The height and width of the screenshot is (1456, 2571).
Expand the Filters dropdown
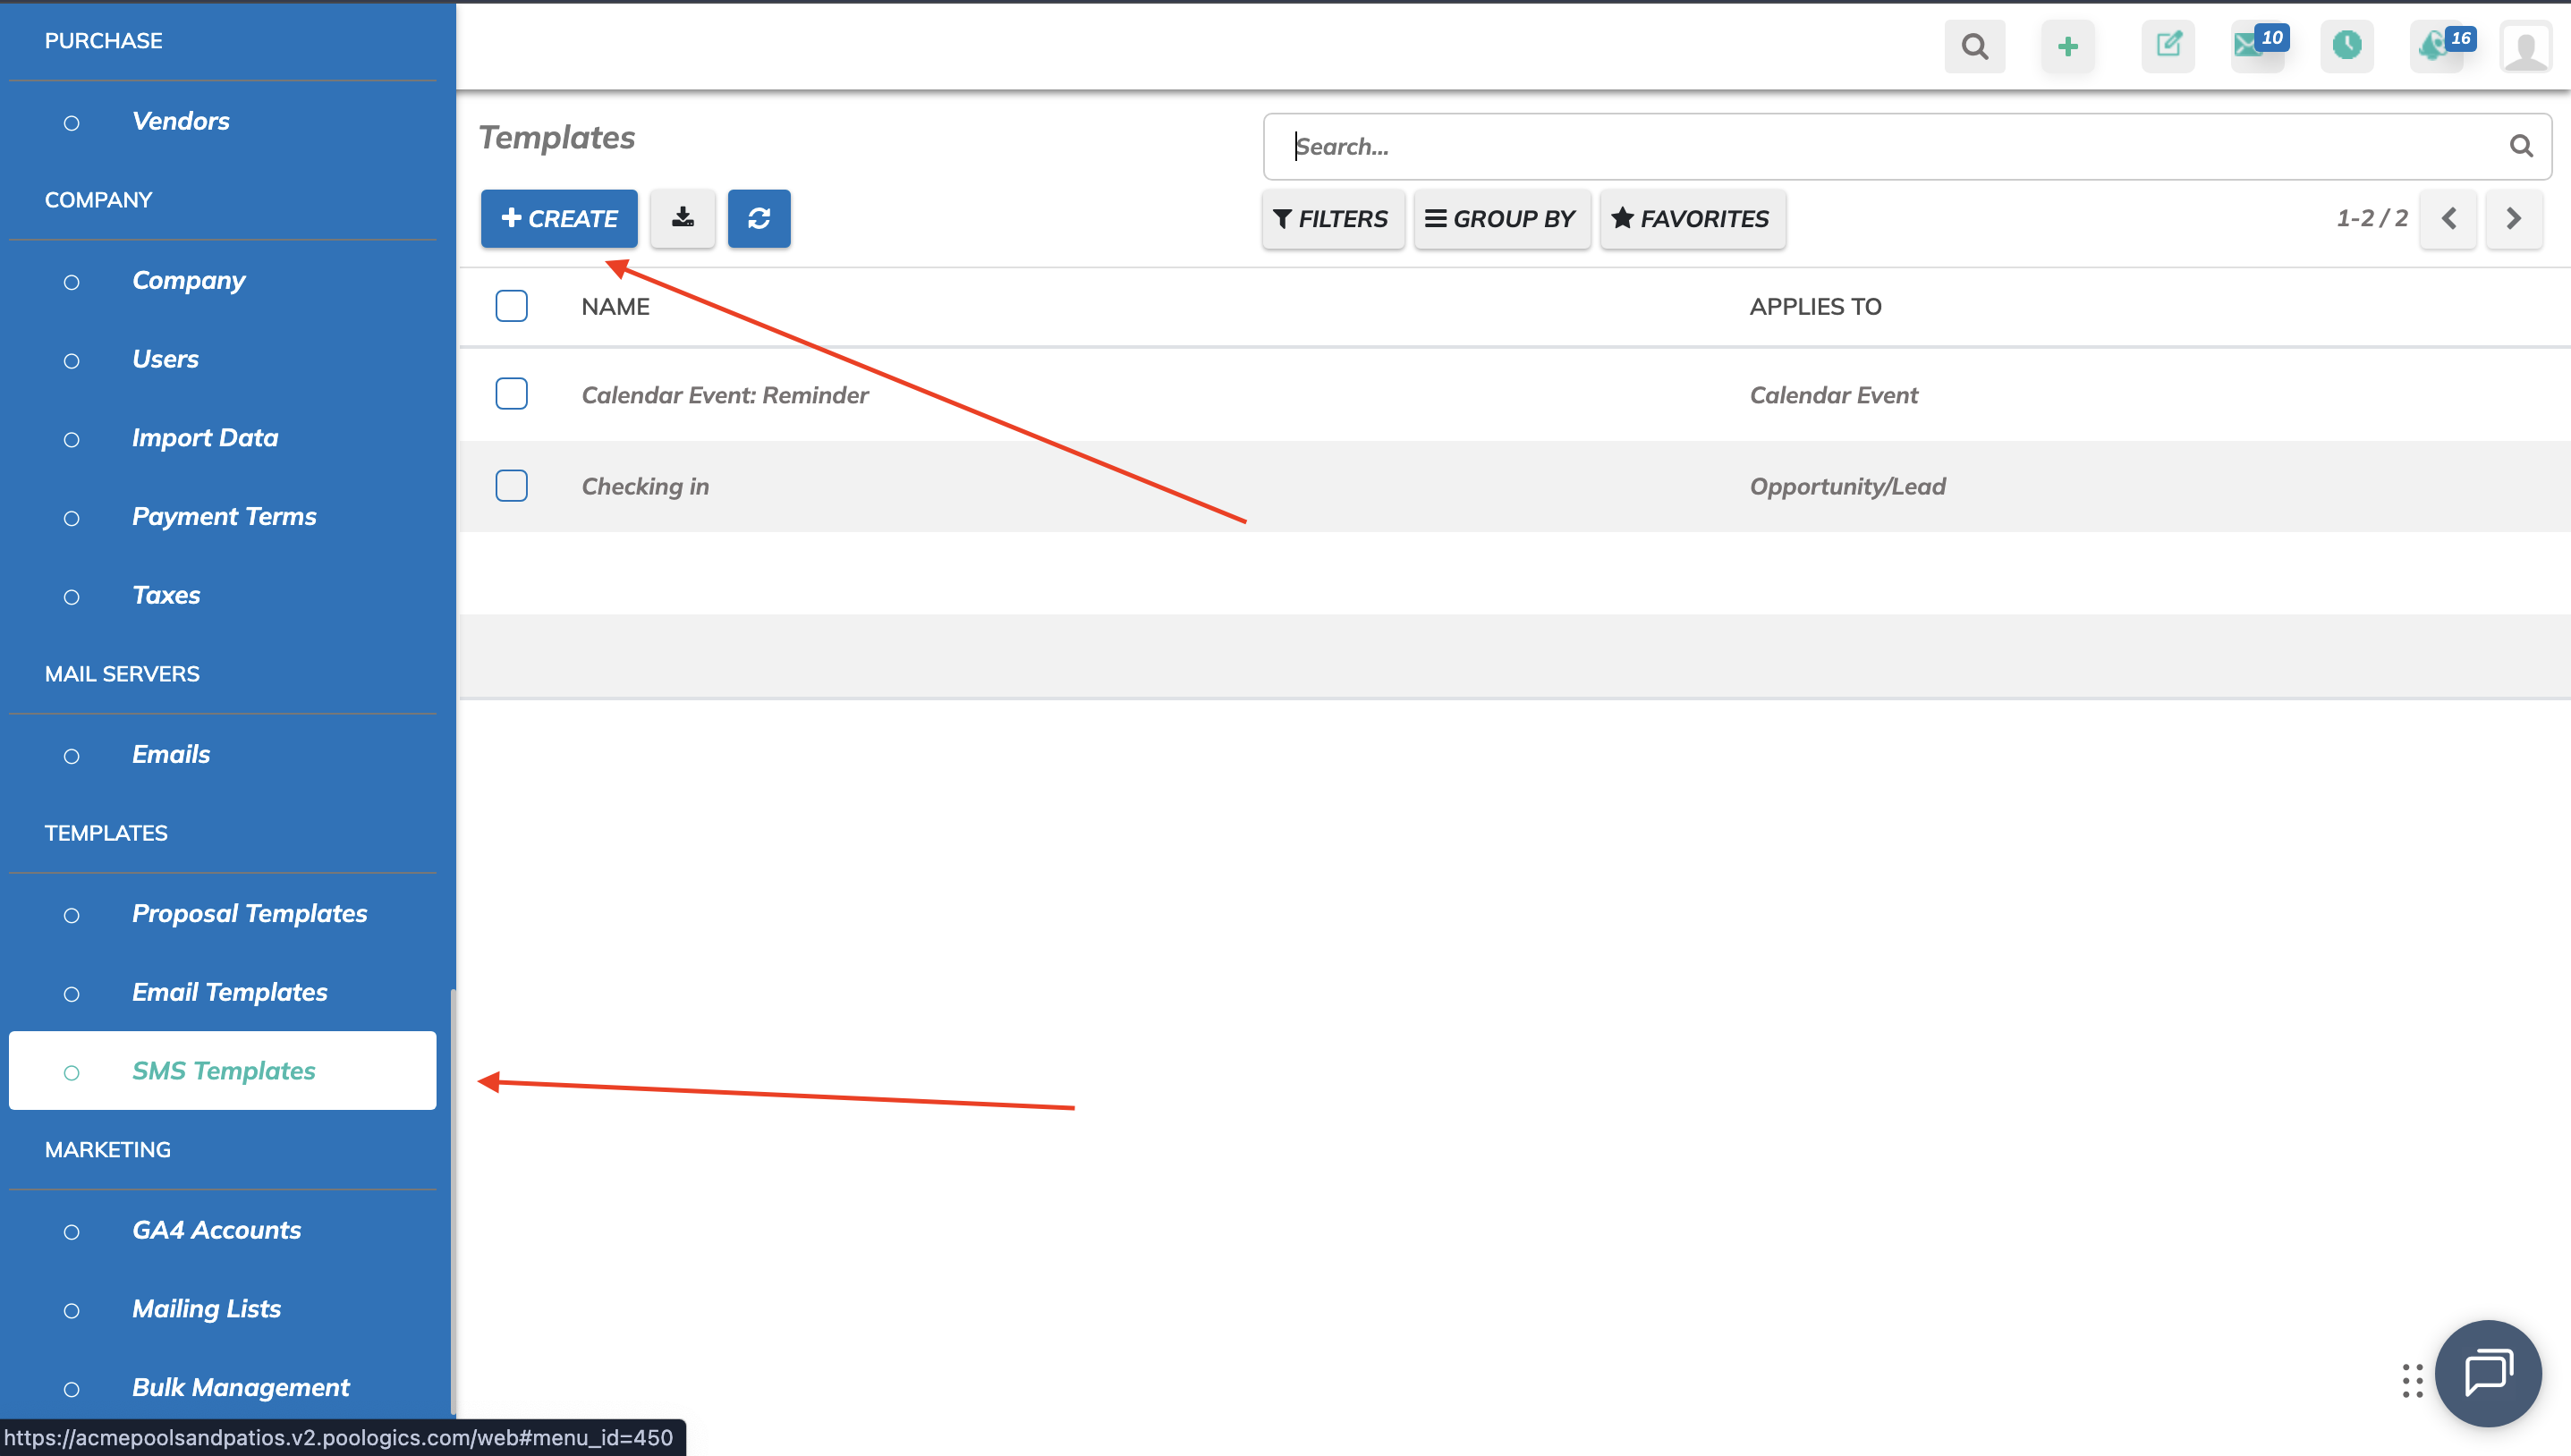(x=1332, y=218)
